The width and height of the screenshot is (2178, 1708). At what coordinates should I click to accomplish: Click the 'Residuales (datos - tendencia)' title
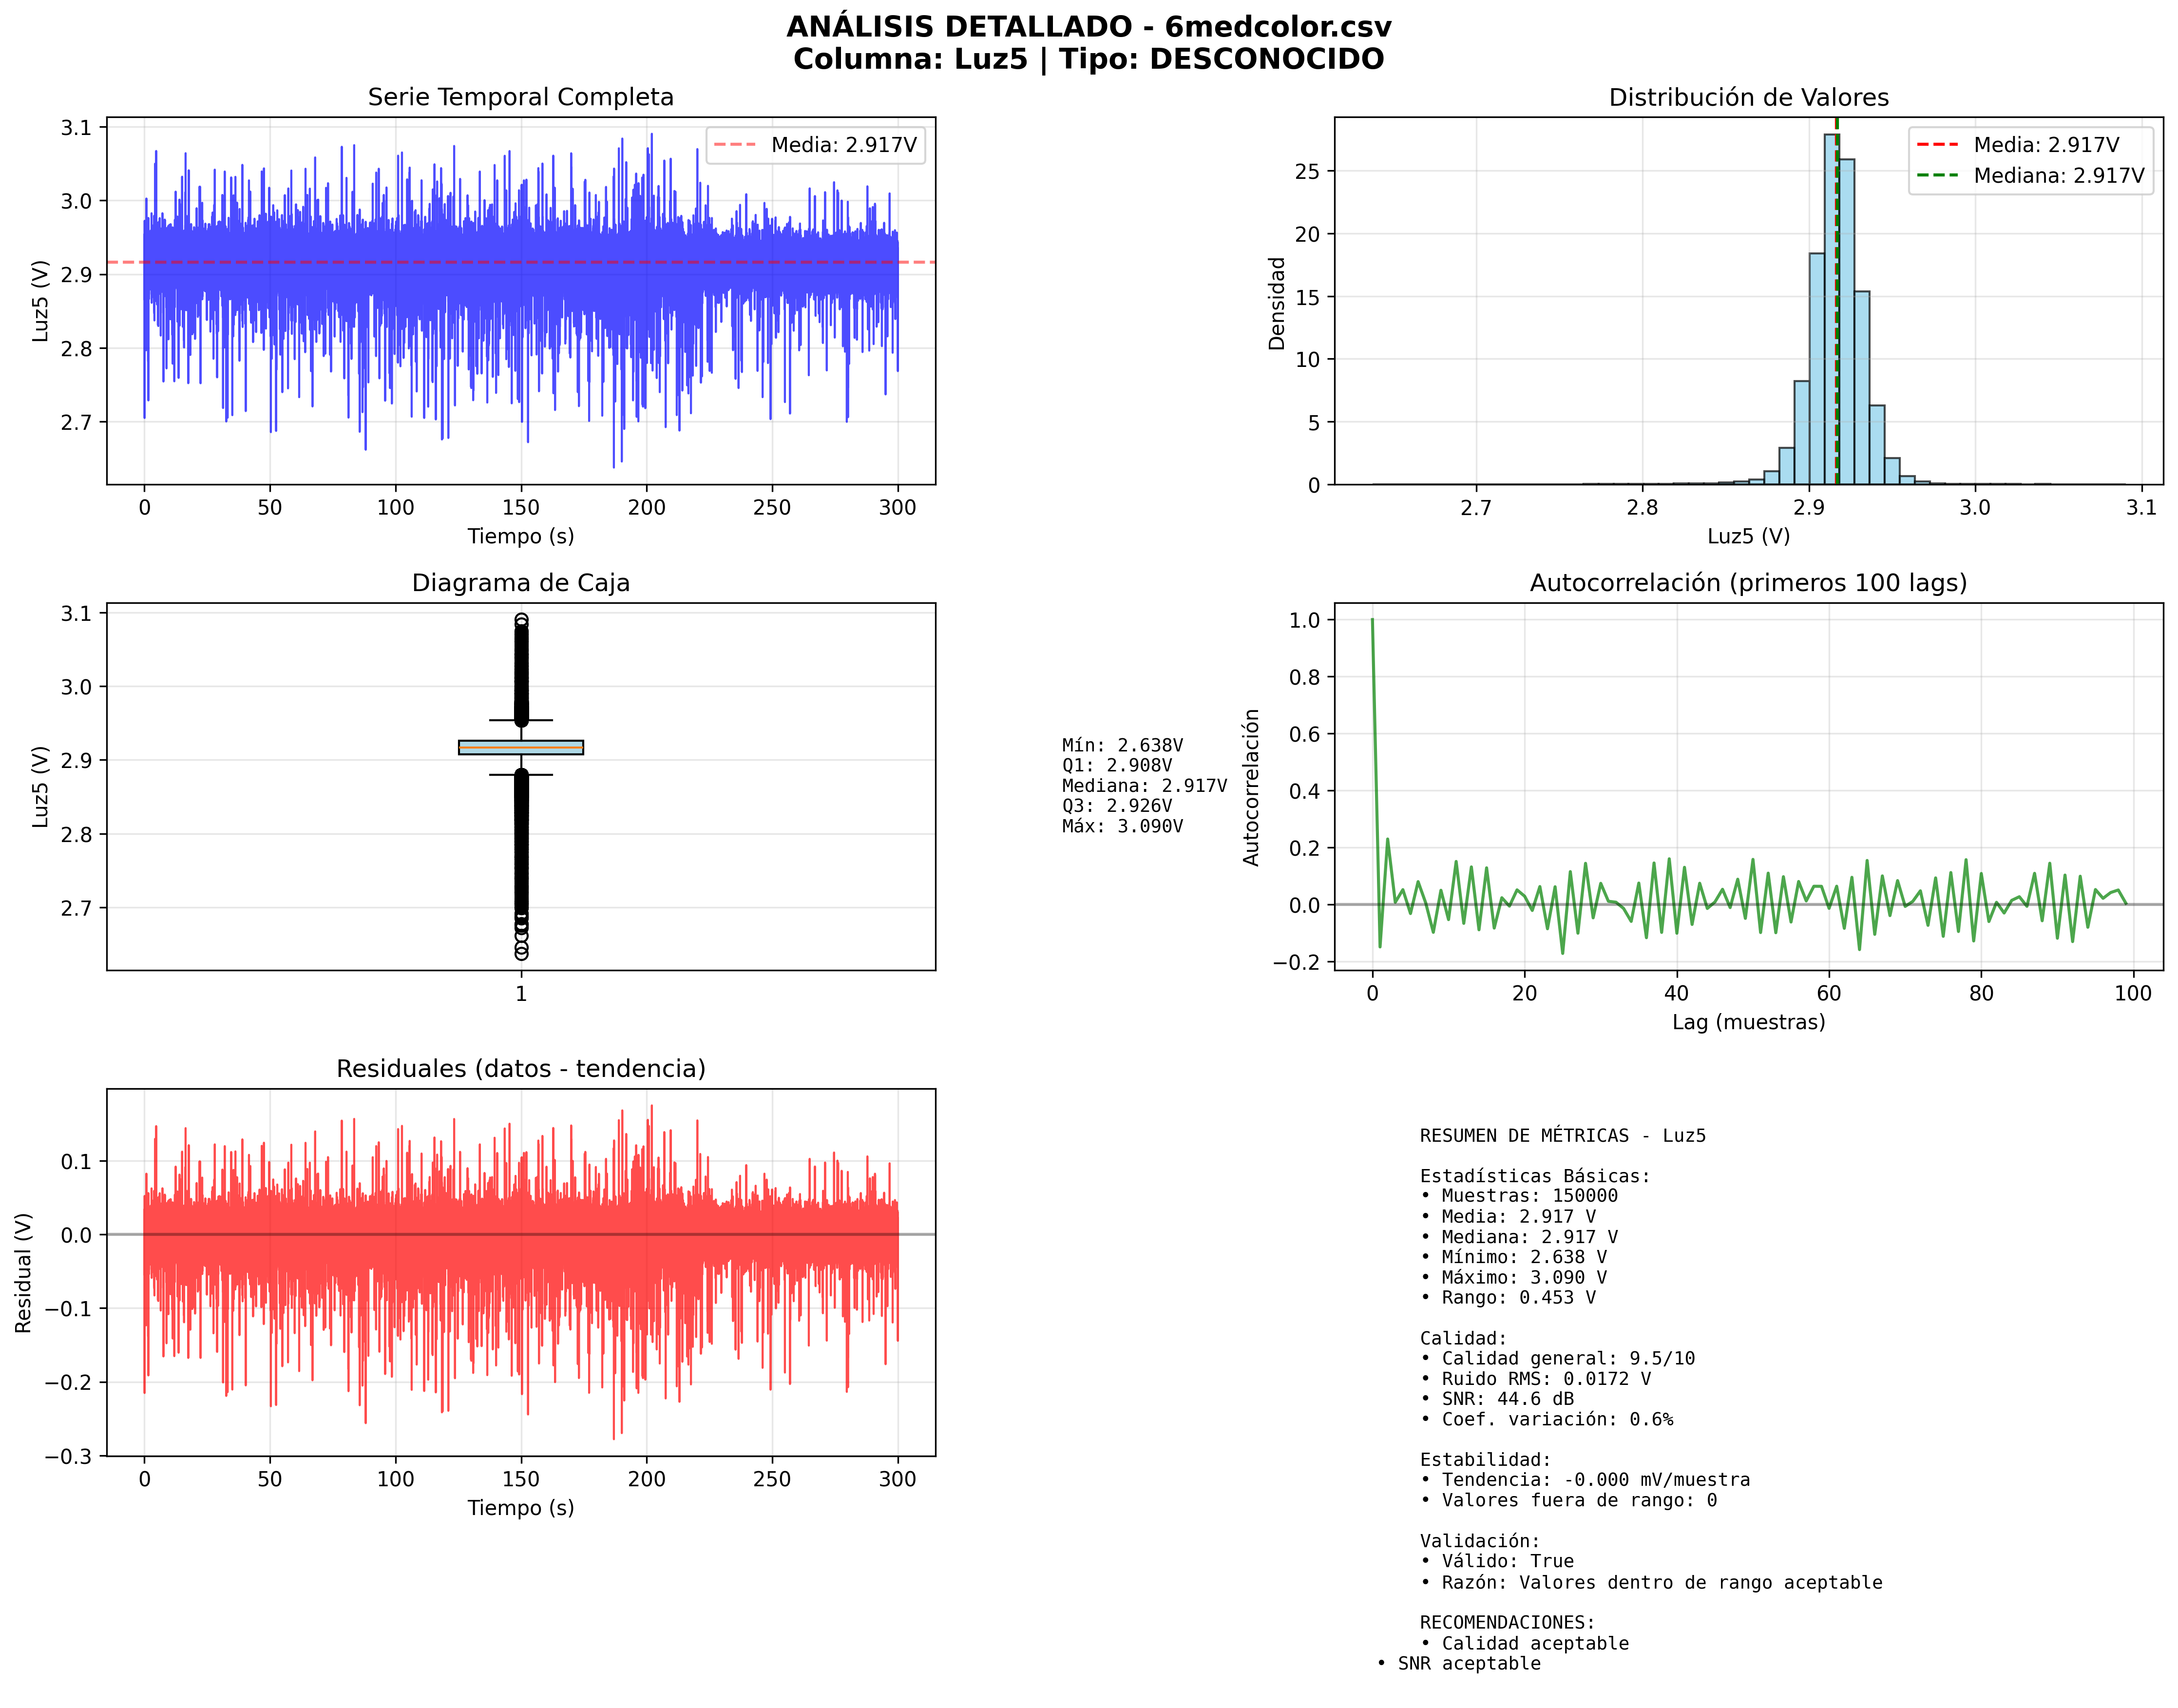pos(520,1069)
